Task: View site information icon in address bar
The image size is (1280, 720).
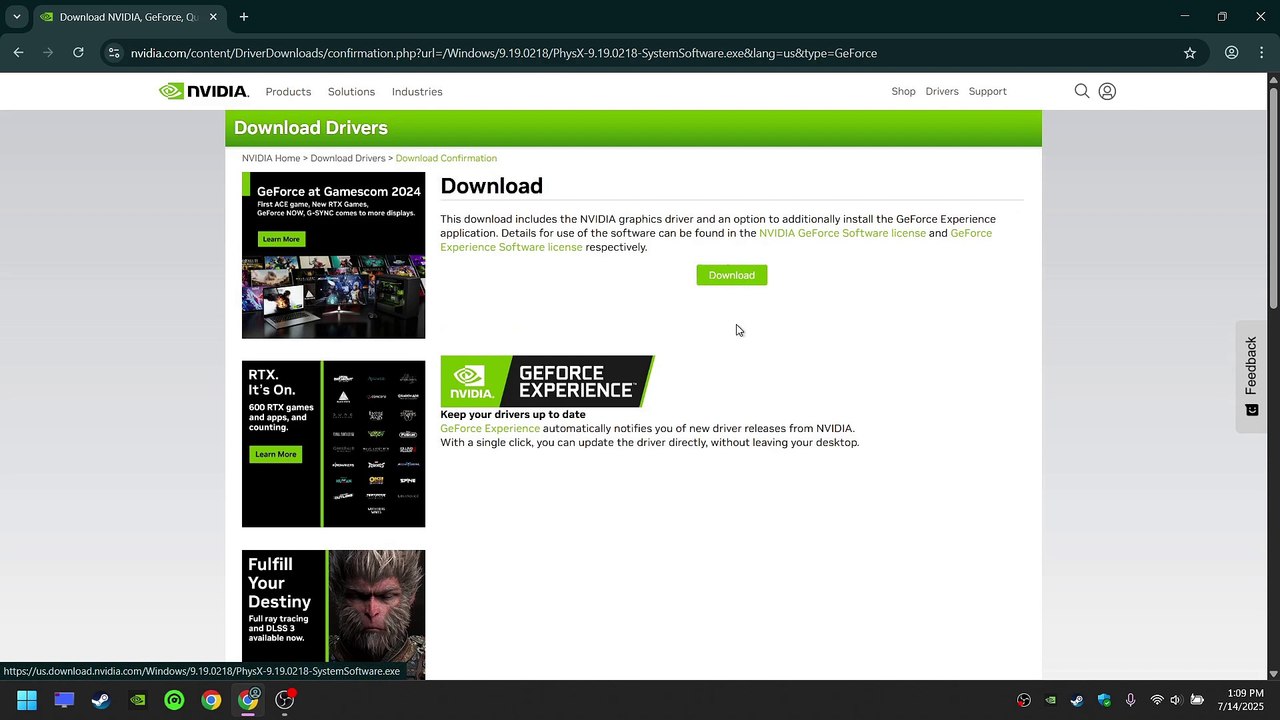Action: pos(114,53)
